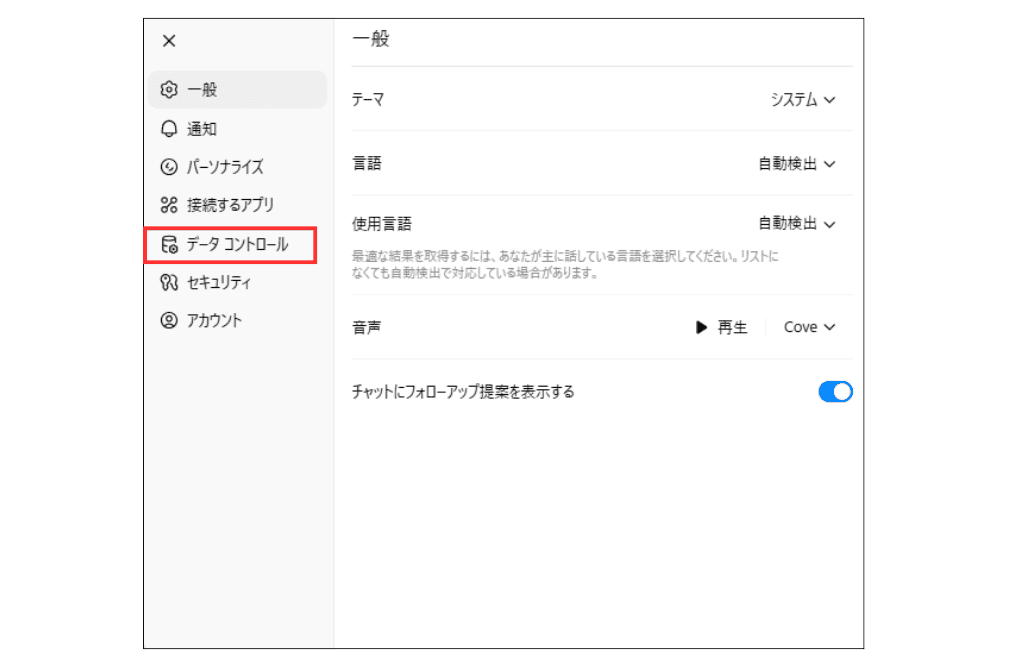This screenshot has width=1024, height=672.
Task: Click the セキュリティ key icon
Action: coord(169,283)
